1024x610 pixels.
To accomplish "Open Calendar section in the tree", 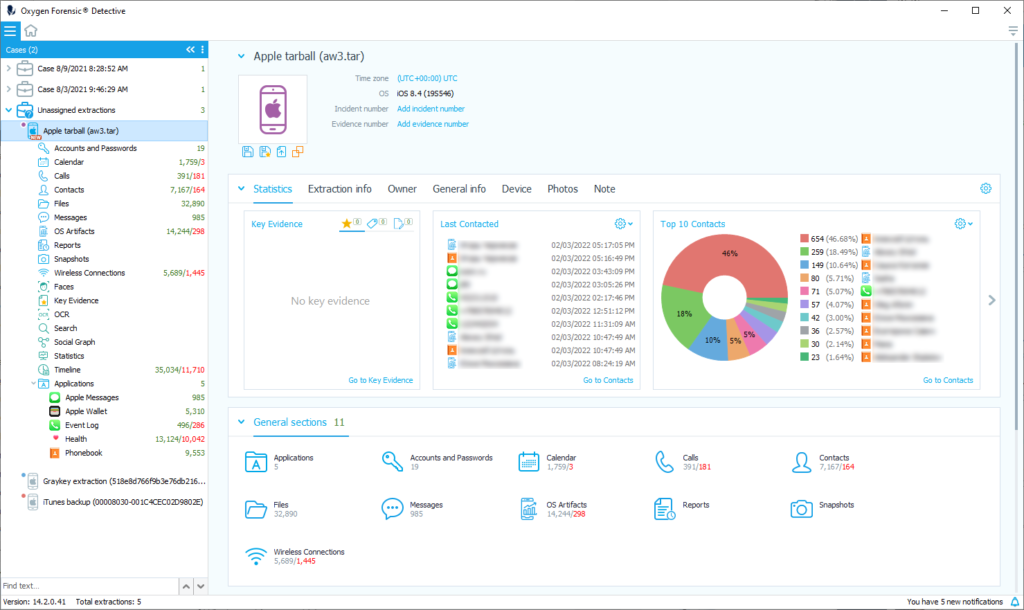I will [69, 162].
